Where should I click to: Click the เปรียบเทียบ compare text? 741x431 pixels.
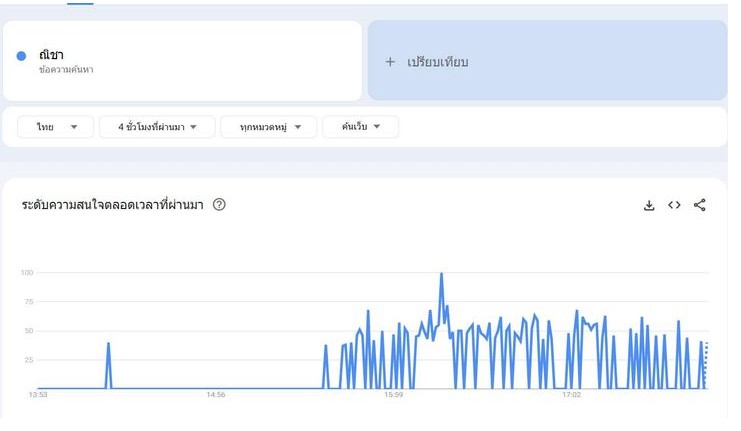coord(437,62)
